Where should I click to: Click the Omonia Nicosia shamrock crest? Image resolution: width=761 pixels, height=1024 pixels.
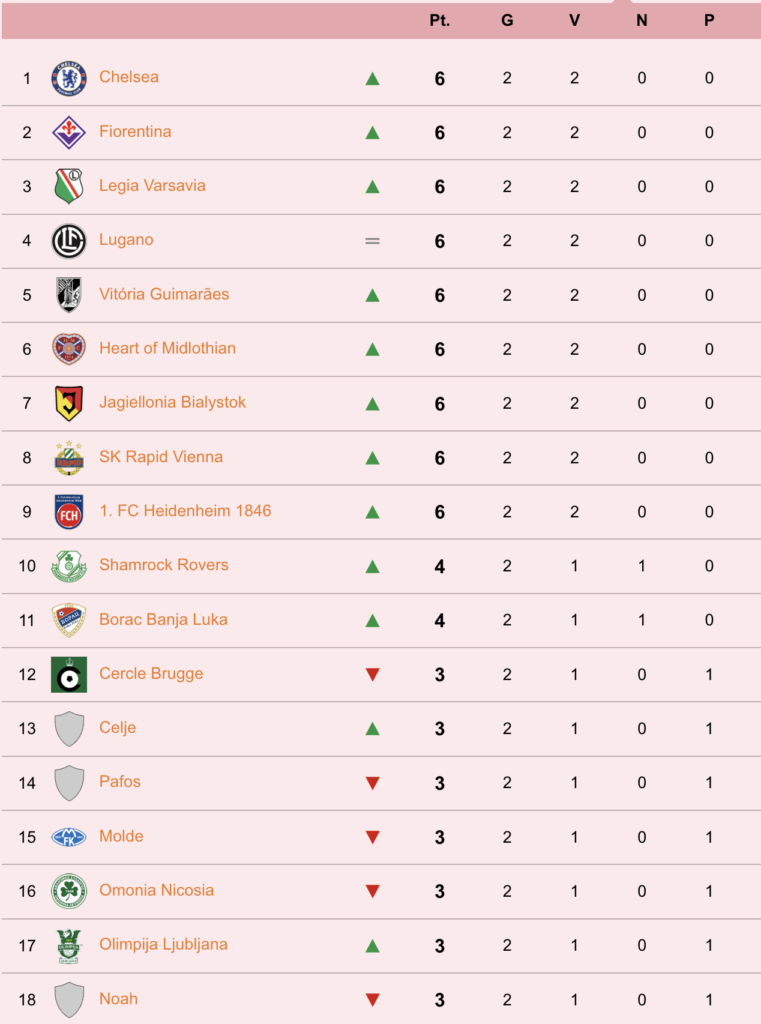tap(69, 891)
